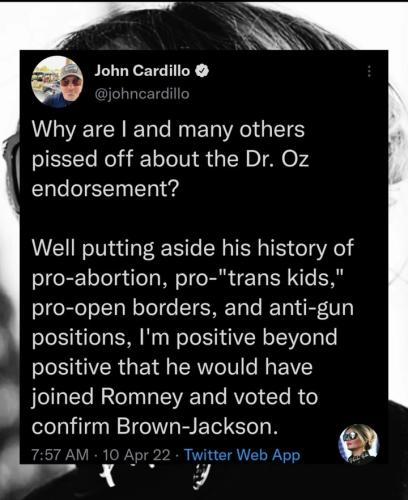
Task: Click the Twitter Web App source link
Action: [x=242, y=455]
